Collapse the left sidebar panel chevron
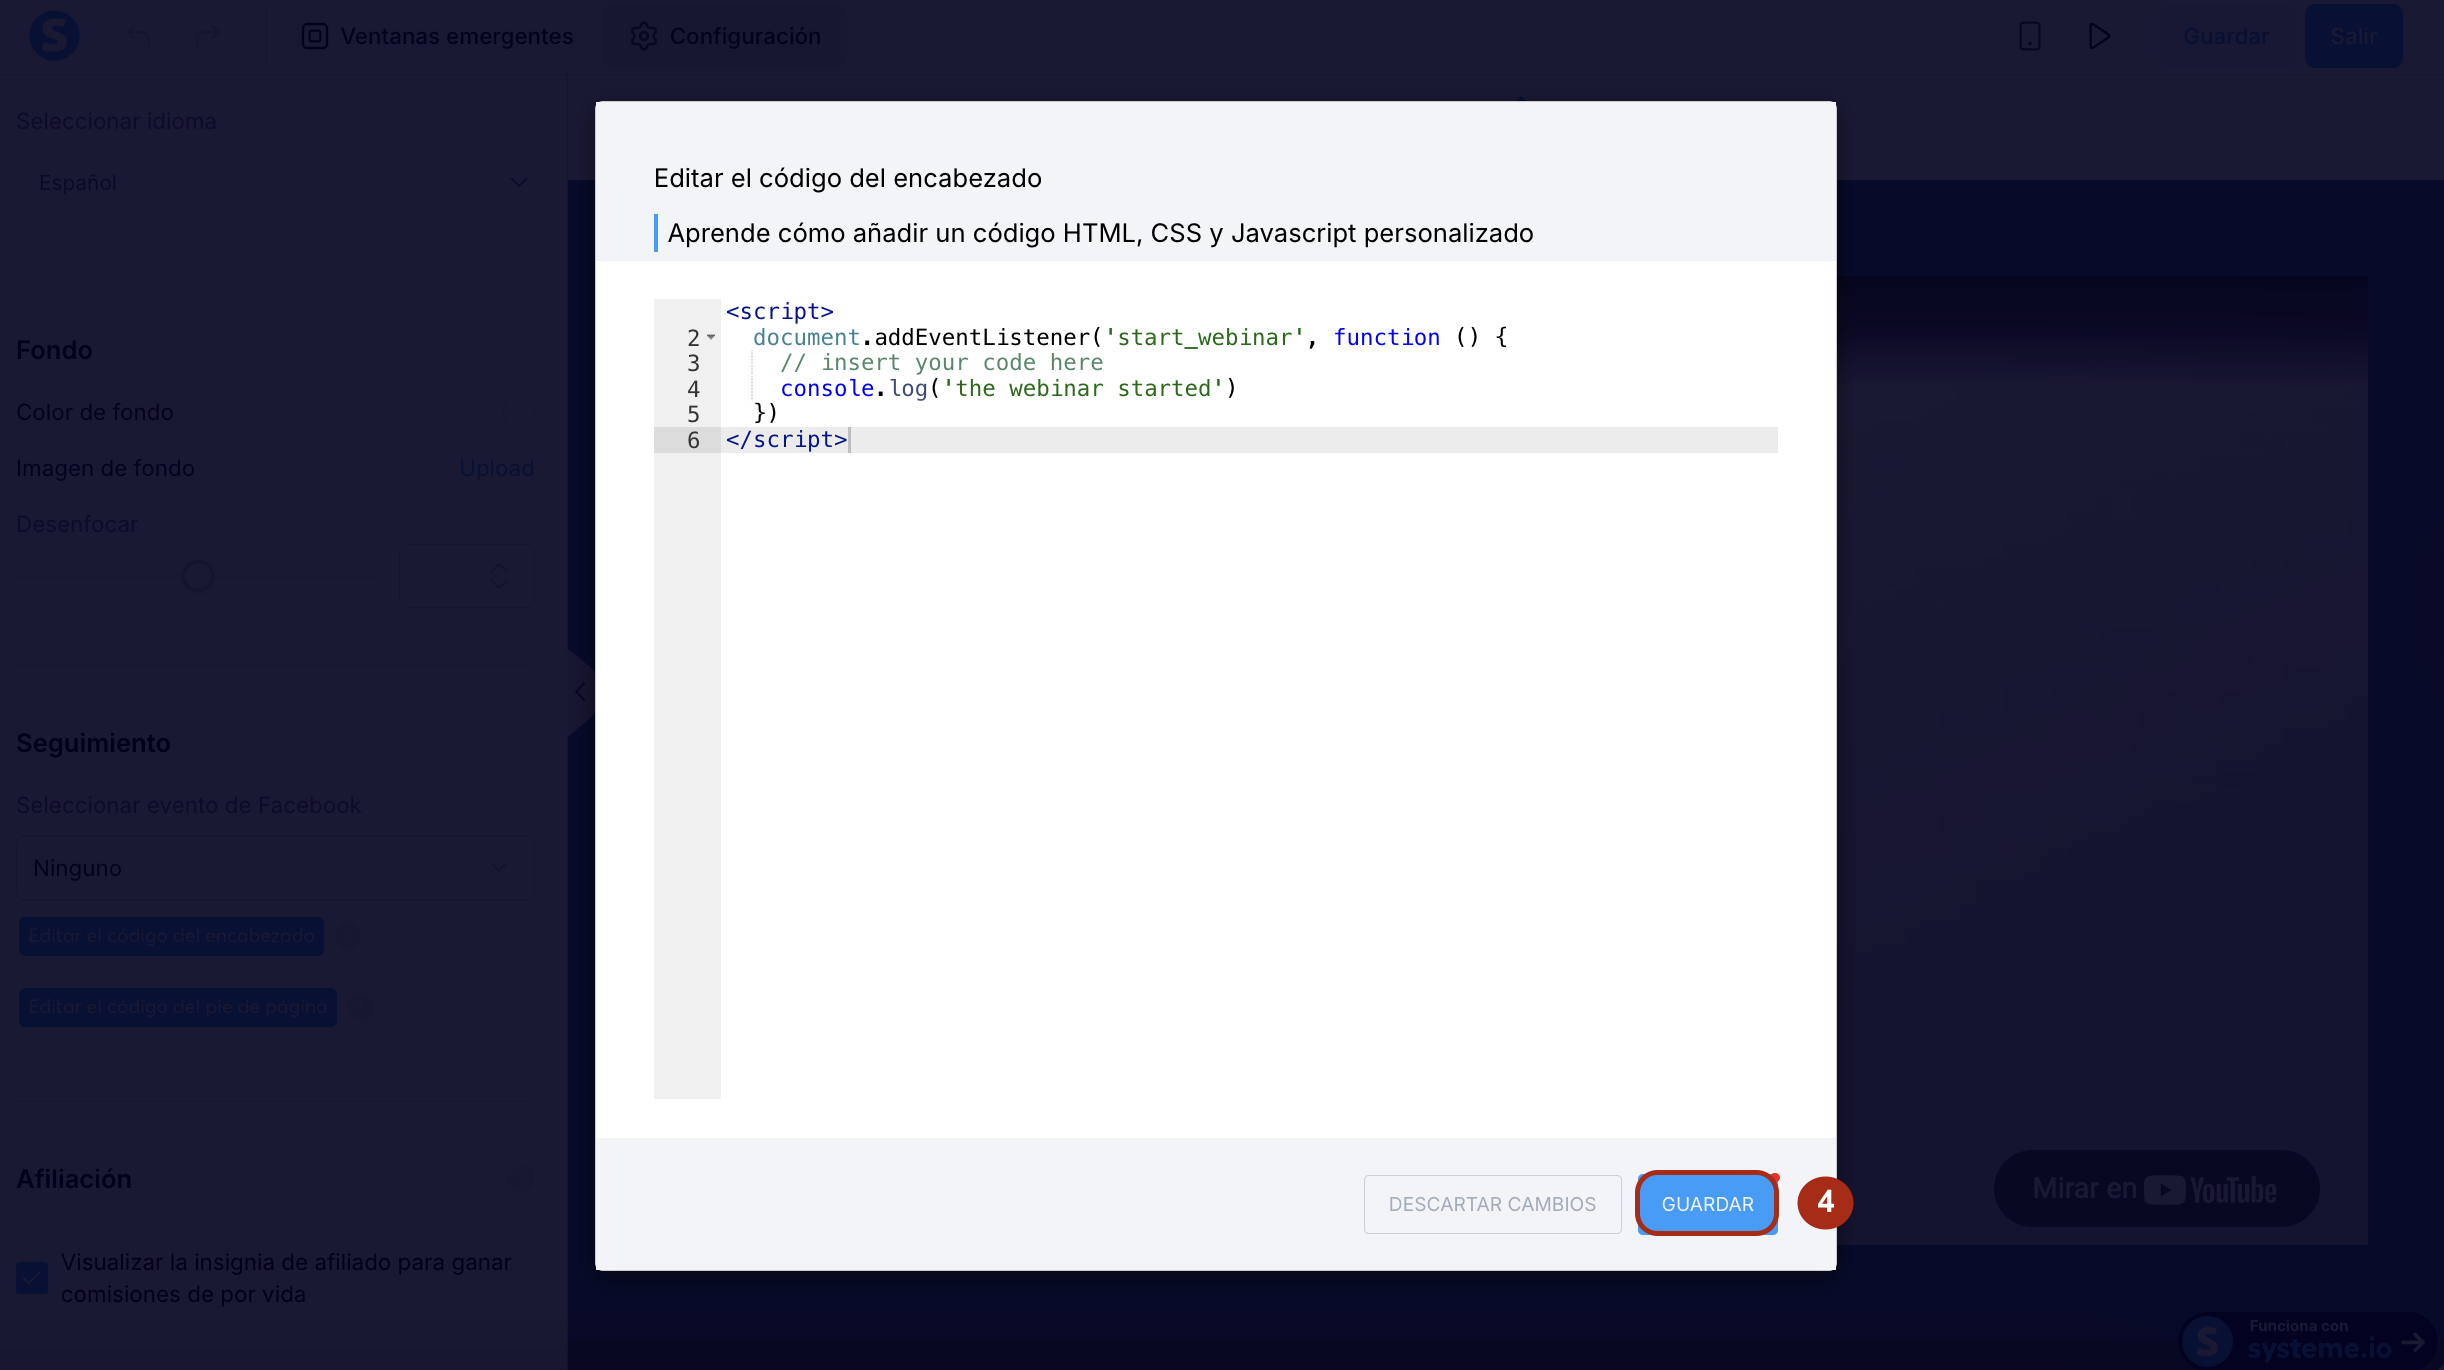Viewport: 2444px width, 1370px height. click(581, 692)
